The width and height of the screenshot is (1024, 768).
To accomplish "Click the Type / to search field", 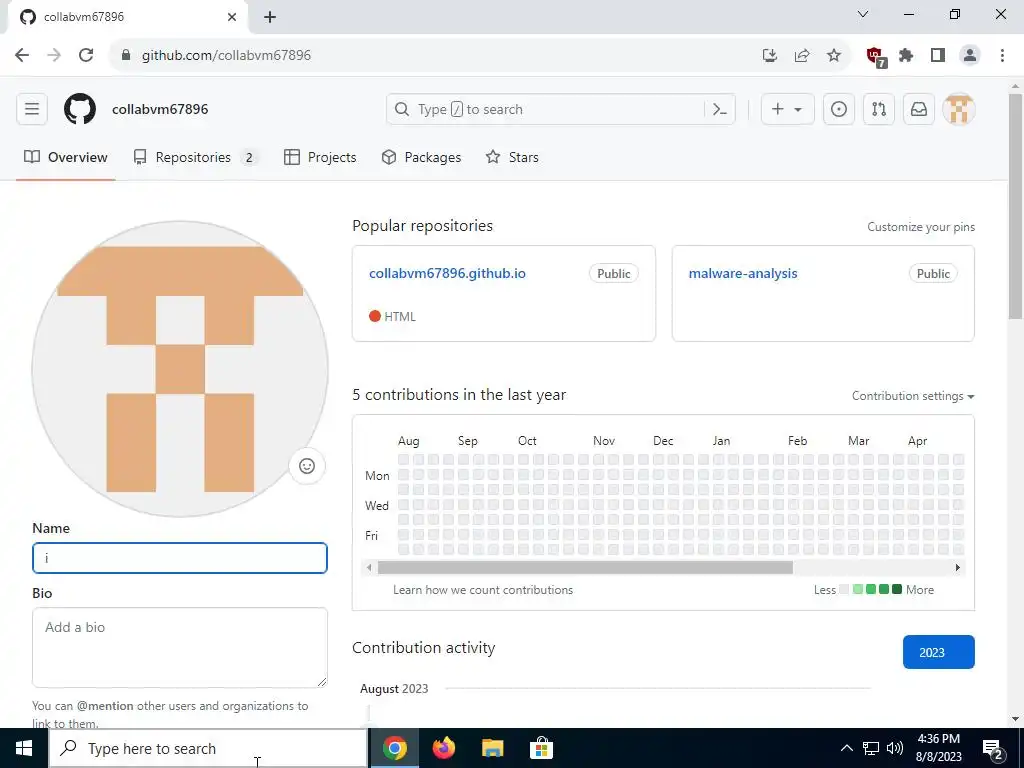I will pos(560,109).
